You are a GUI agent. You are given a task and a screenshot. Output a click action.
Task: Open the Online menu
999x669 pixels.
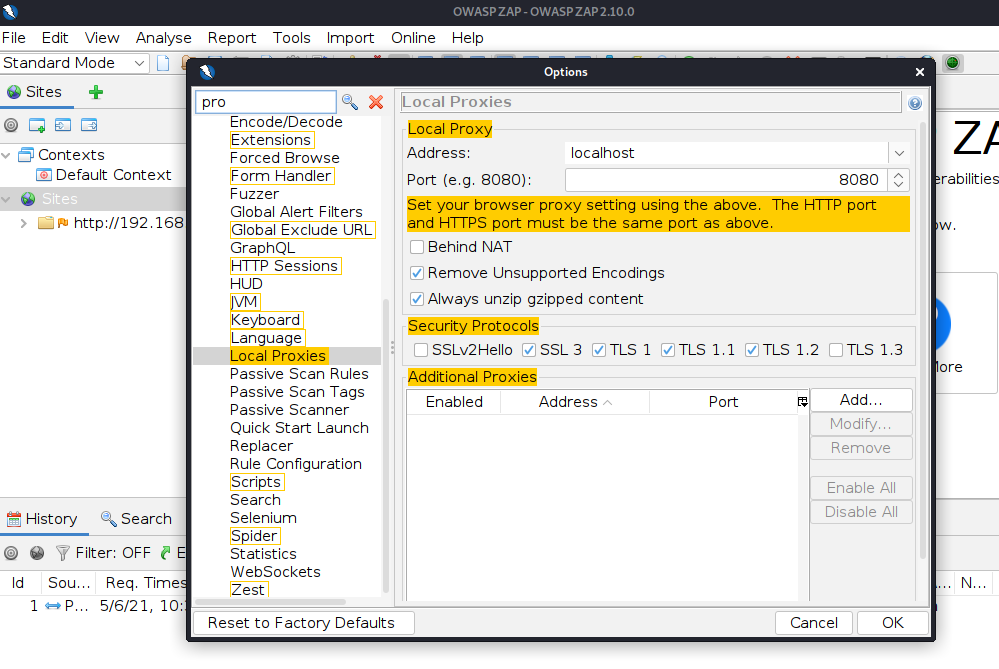(x=413, y=38)
